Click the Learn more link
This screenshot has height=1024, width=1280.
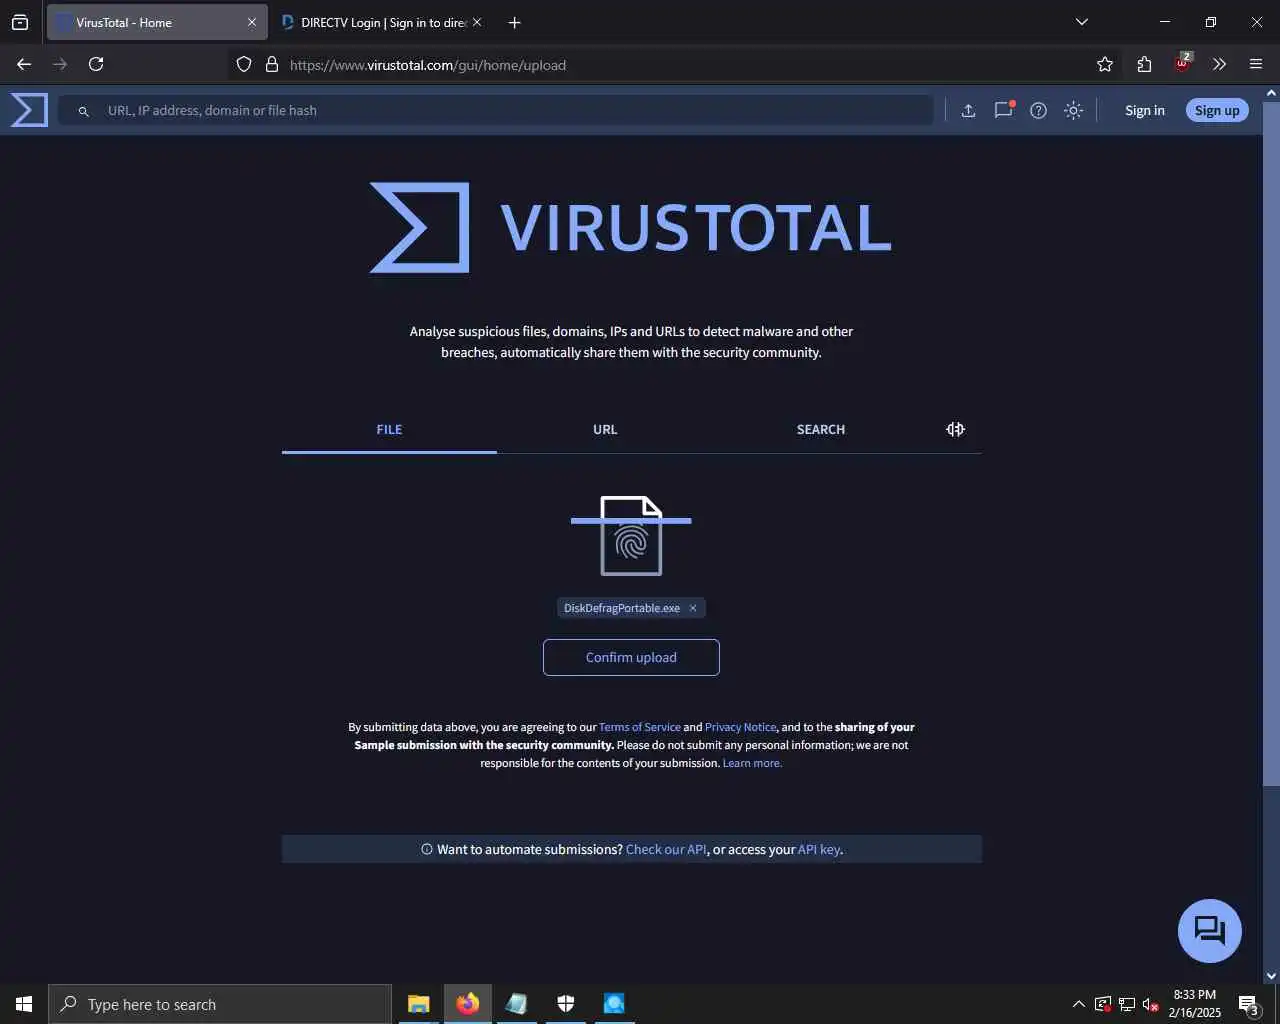[x=752, y=763]
